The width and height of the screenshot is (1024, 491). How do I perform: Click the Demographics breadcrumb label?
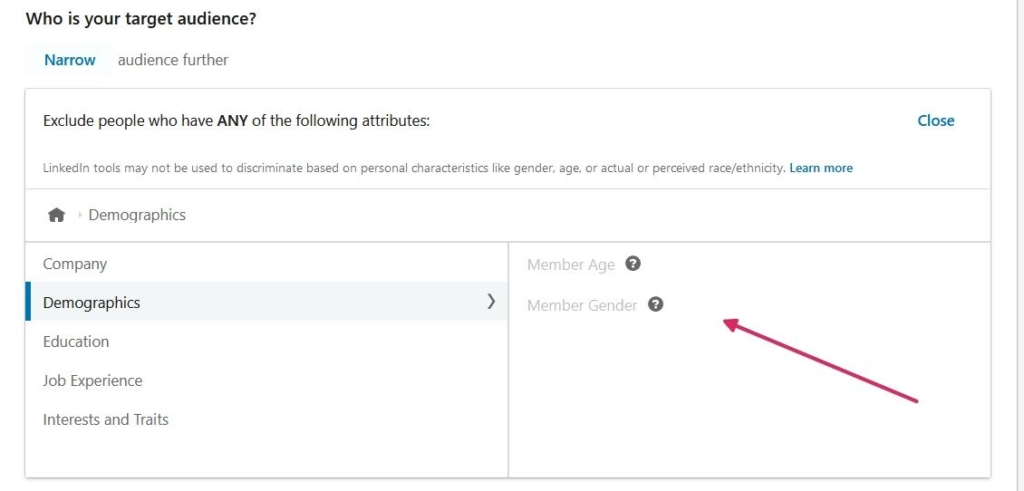(x=137, y=215)
